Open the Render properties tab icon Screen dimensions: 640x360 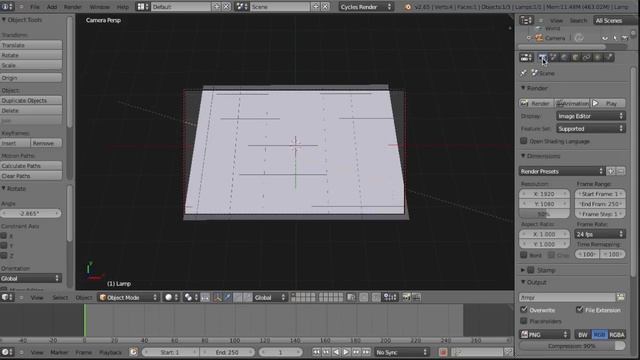click(542, 58)
